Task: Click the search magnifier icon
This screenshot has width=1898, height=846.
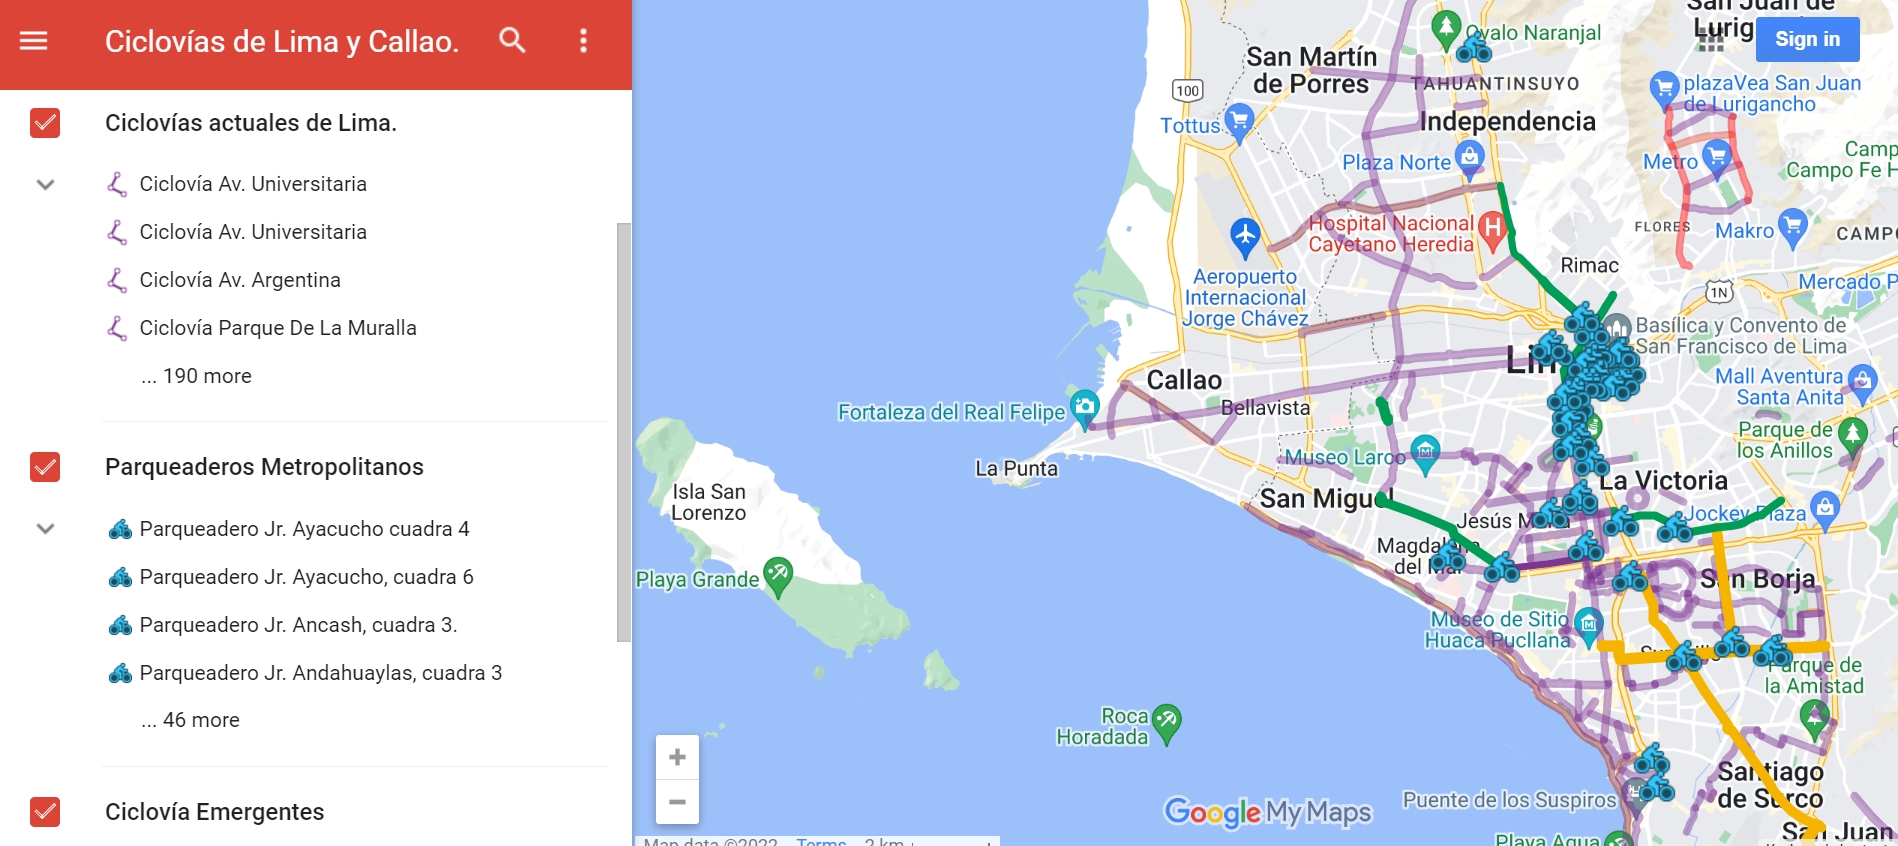Action: (x=512, y=40)
